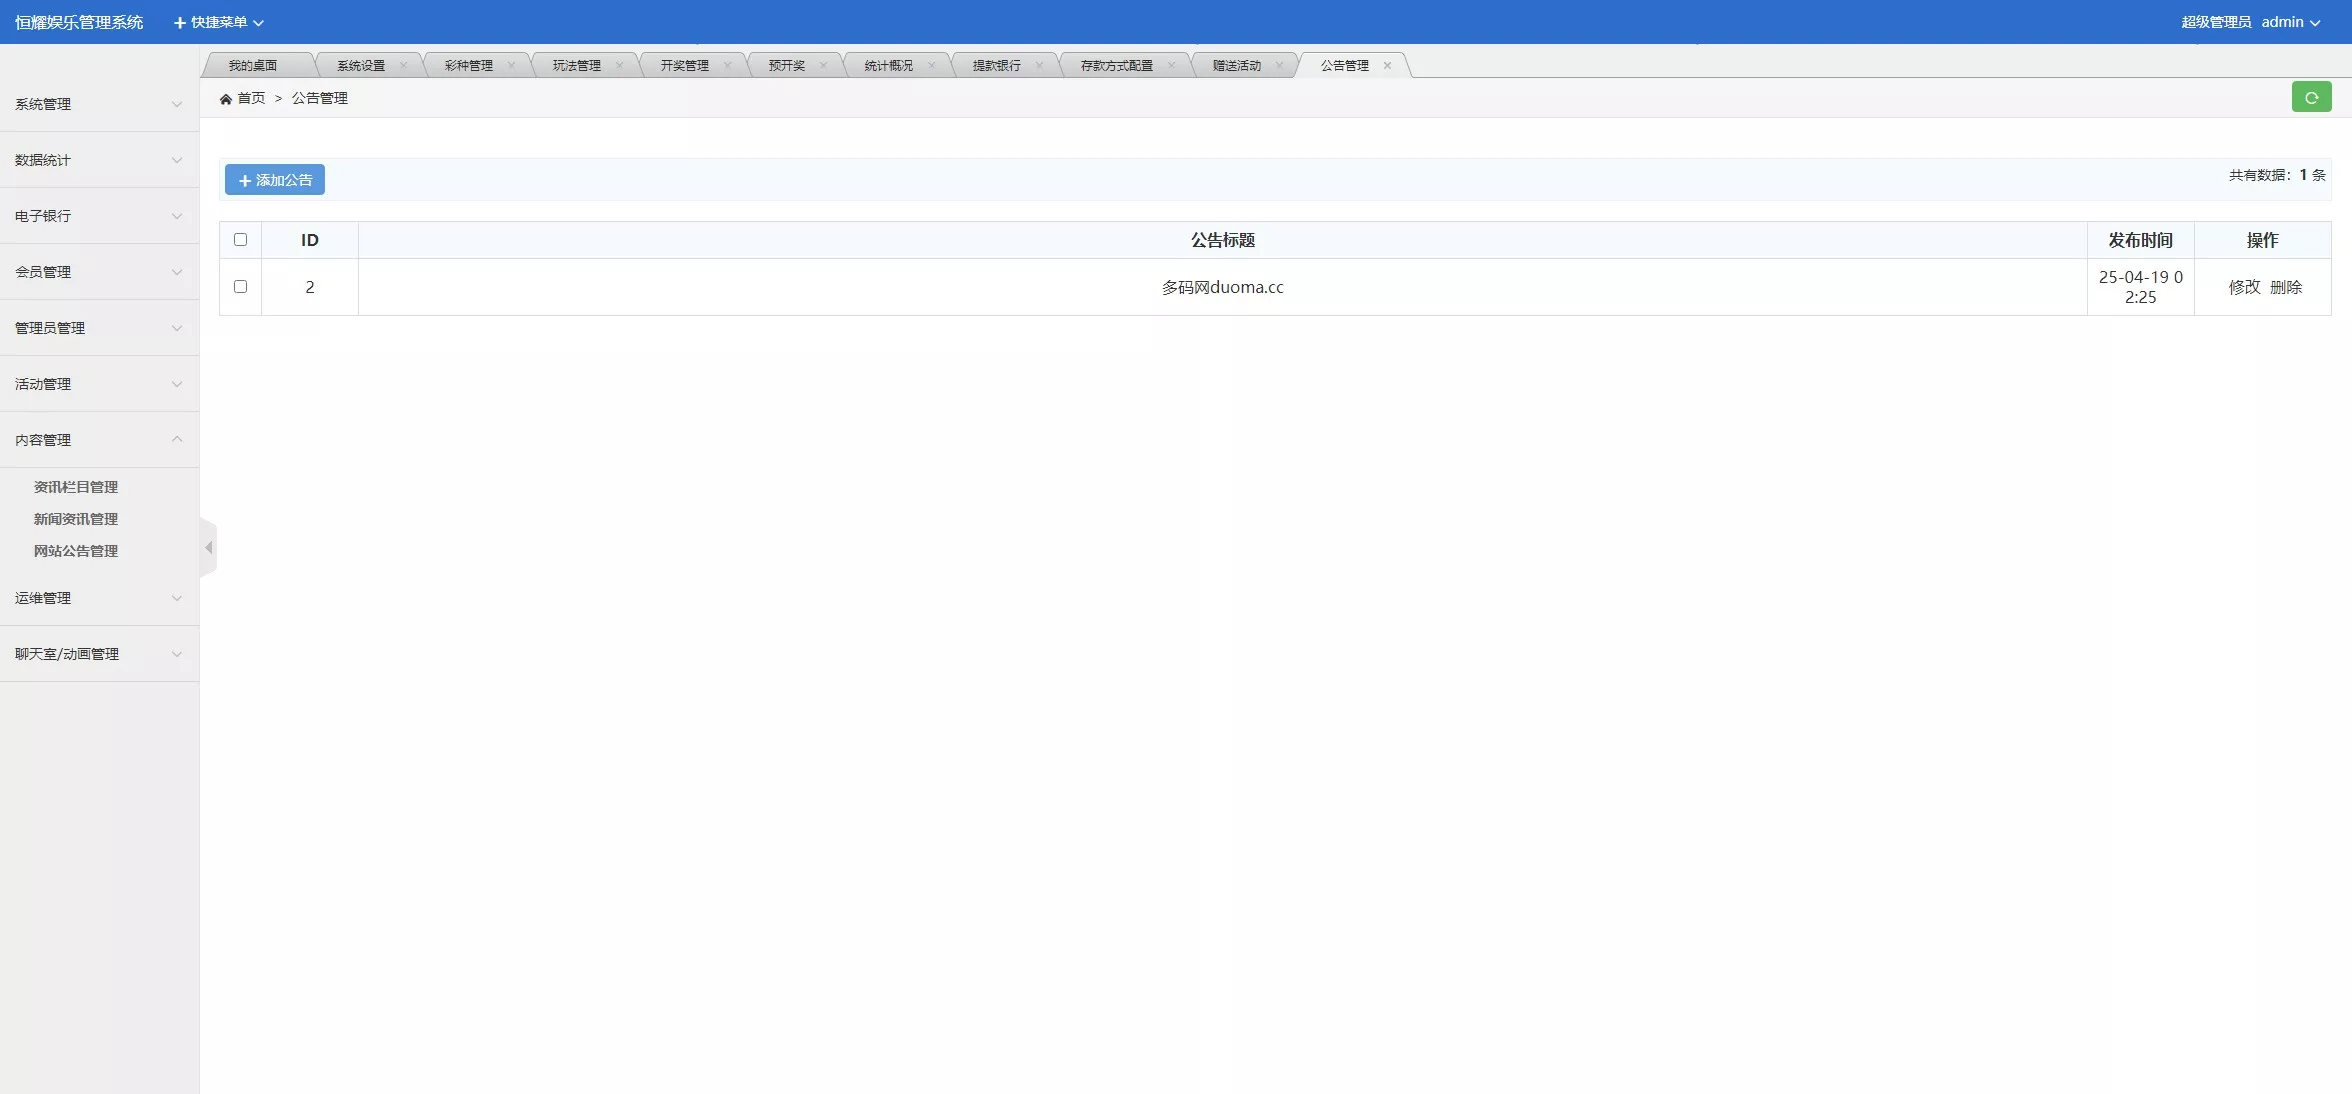The width and height of the screenshot is (2352, 1094).
Task: Expand the 聊天室/动画管理 section
Action: click(x=97, y=654)
